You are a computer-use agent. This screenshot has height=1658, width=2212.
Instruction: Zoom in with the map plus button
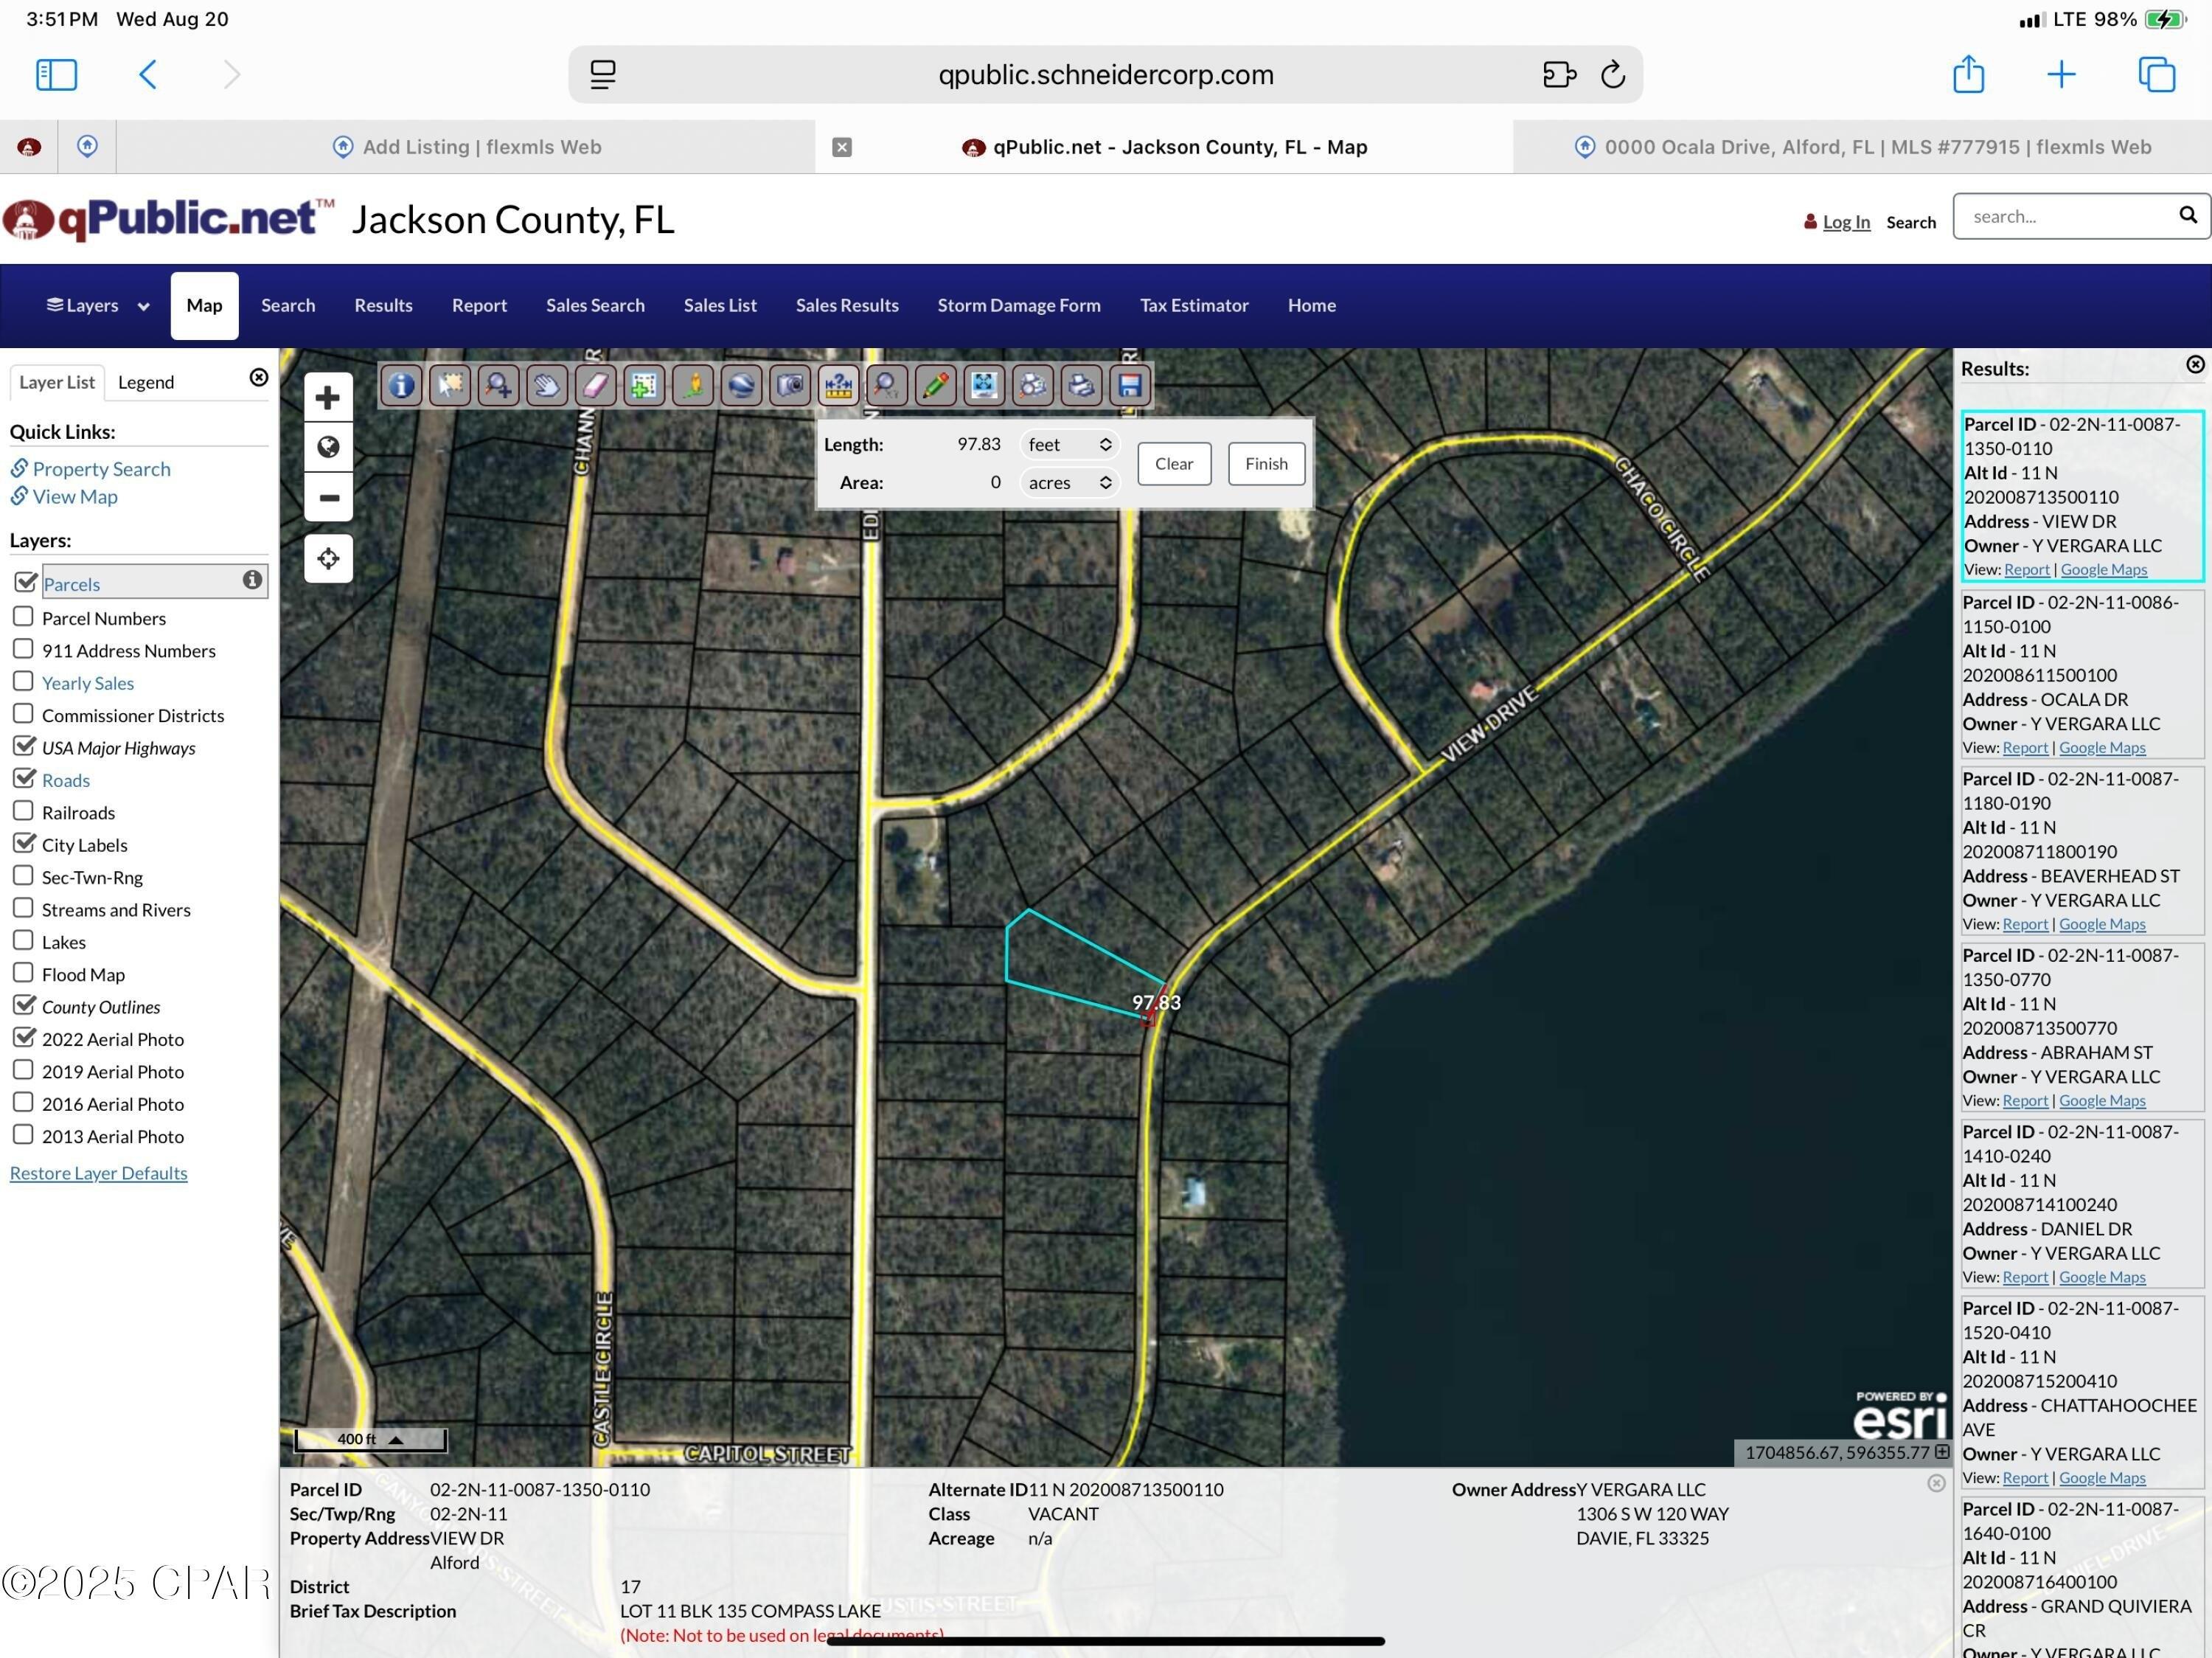click(x=328, y=398)
